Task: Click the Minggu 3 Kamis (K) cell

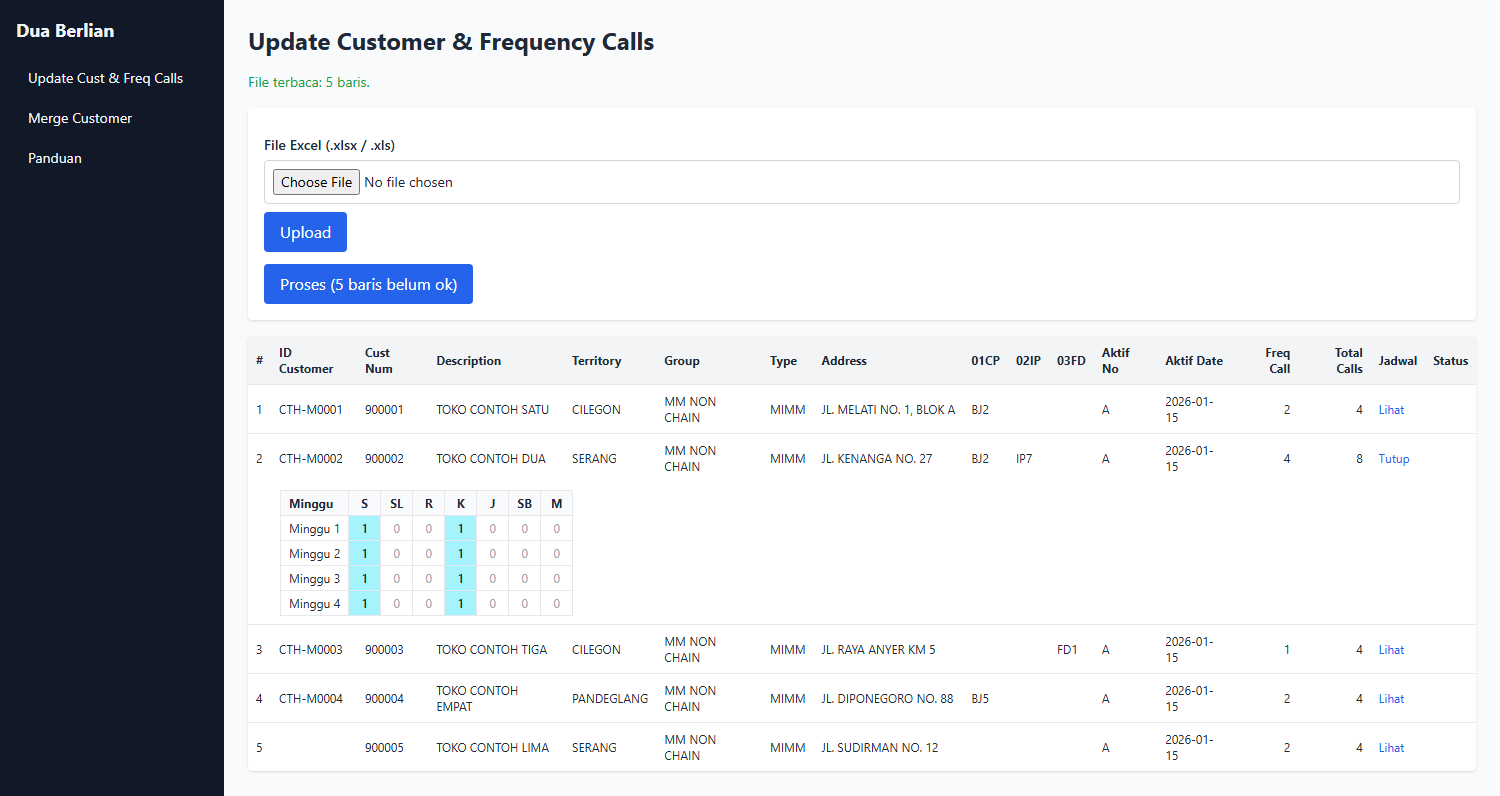Action: point(460,578)
